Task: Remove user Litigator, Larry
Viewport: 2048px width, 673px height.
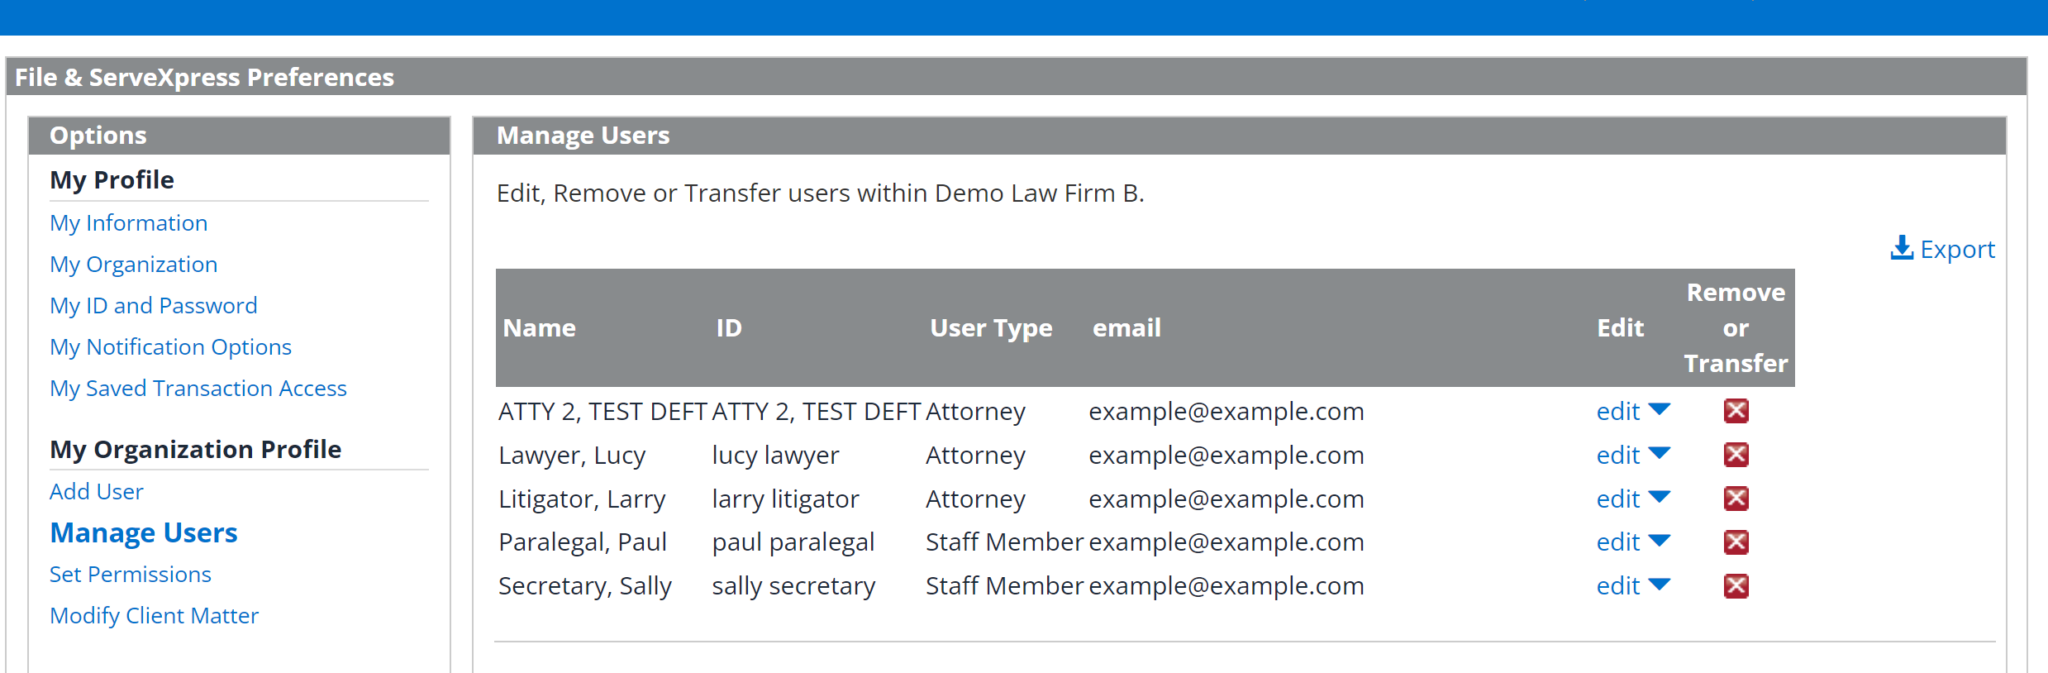Action: [x=1736, y=498]
